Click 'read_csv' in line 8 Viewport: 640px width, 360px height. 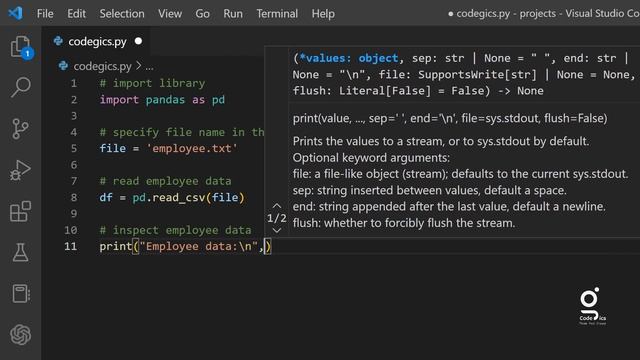click(x=178, y=198)
